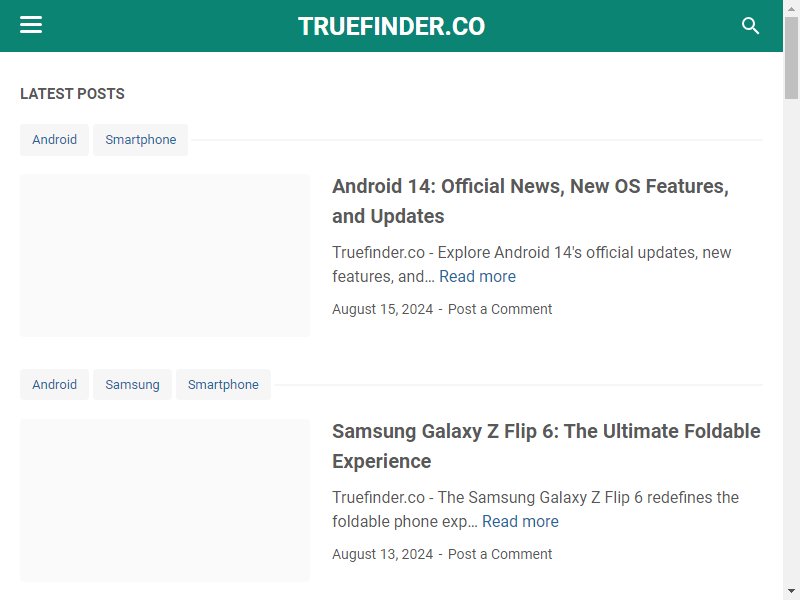Select Android tag on Samsung post
800x600 pixels.
click(55, 385)
